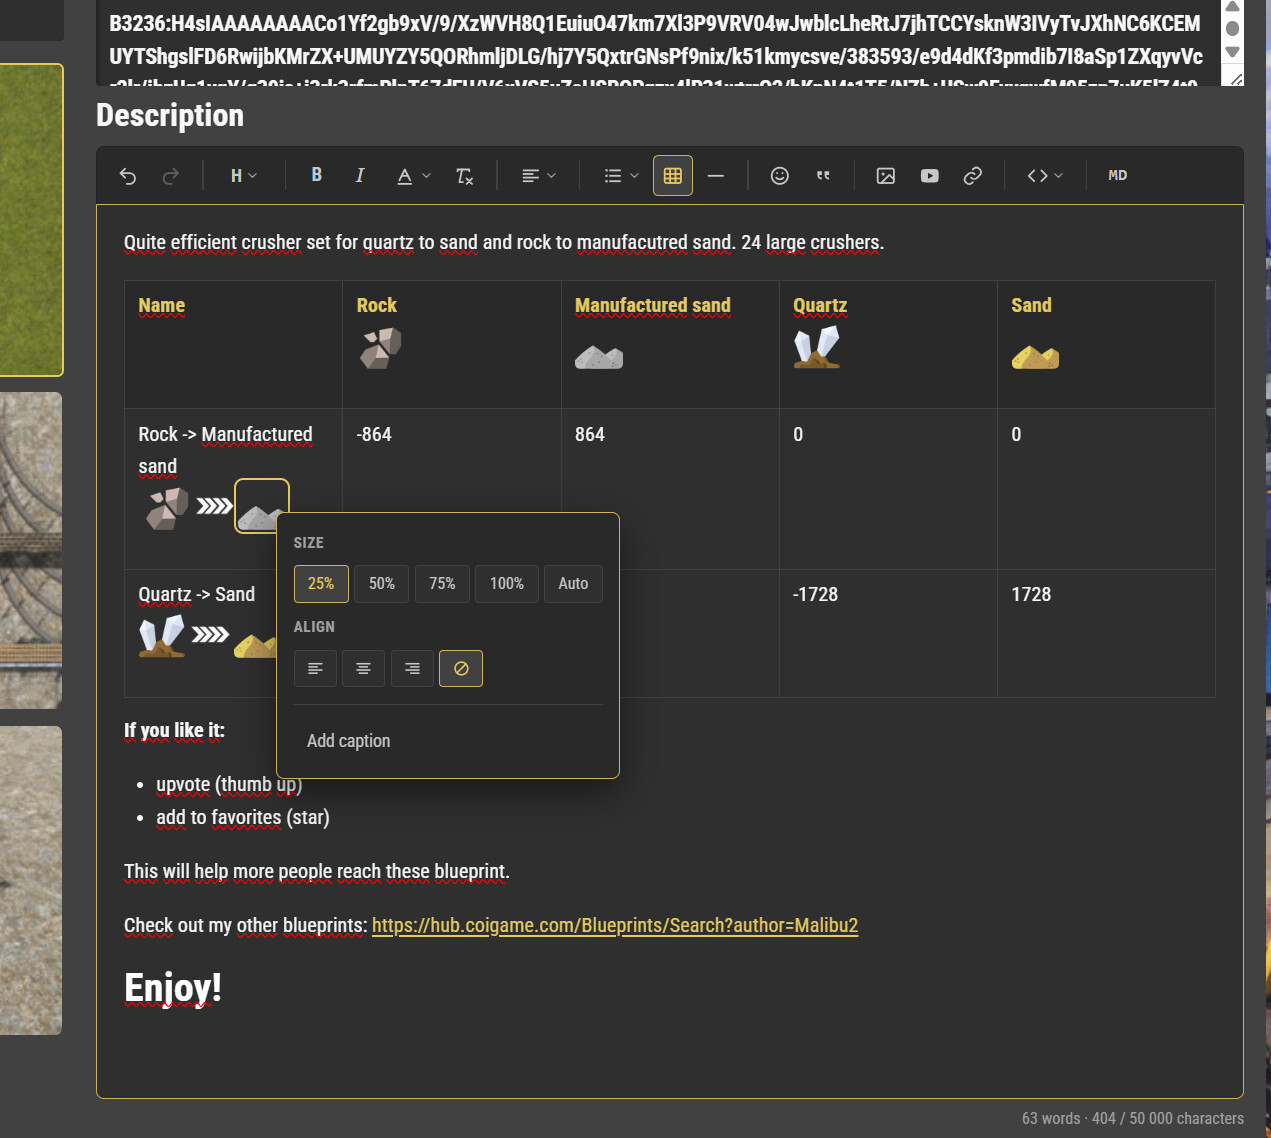Click the arrows icon in Rock row
This screenshot has height=1138, width=1271.
[x=214, y=506]
